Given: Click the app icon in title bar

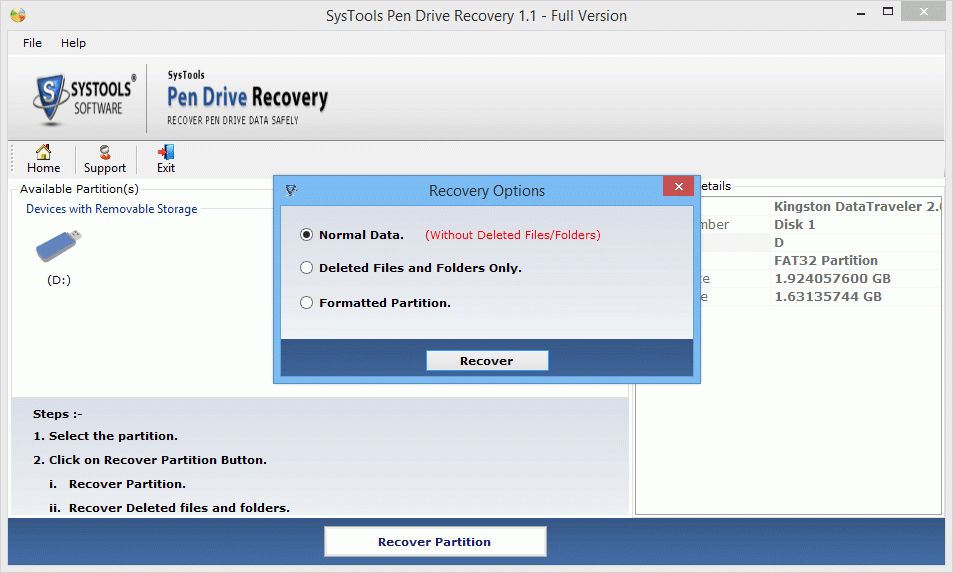Looking at the screenshot, I should pos(18,15).
